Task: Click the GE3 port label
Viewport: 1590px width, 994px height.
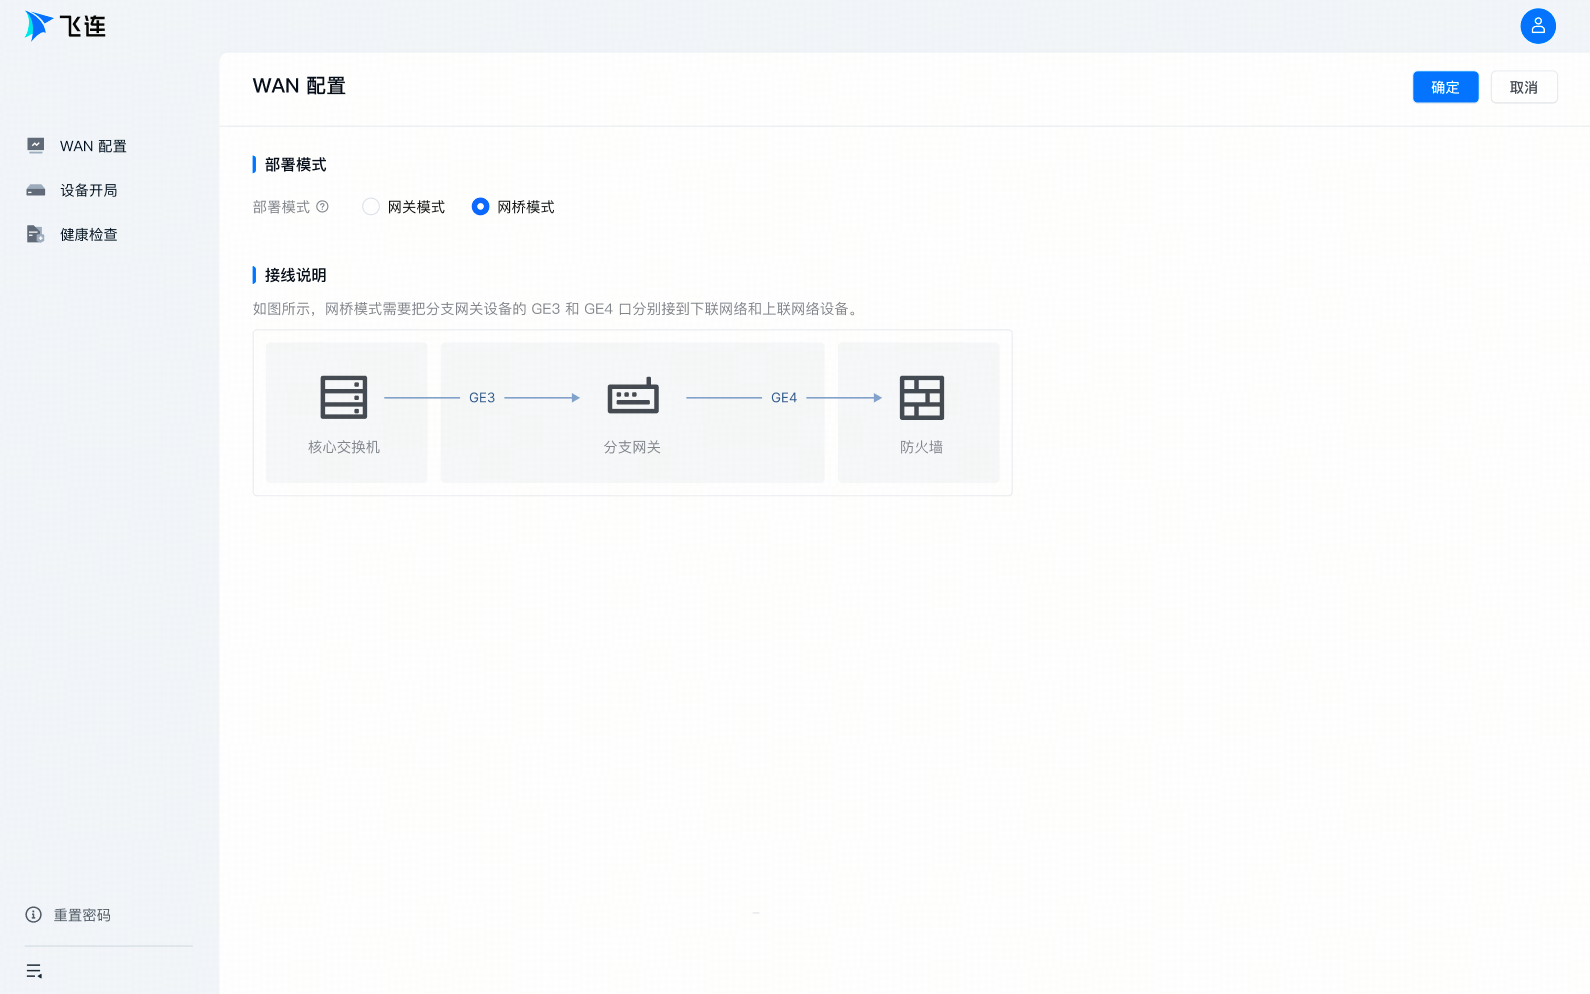Action: 482,398
